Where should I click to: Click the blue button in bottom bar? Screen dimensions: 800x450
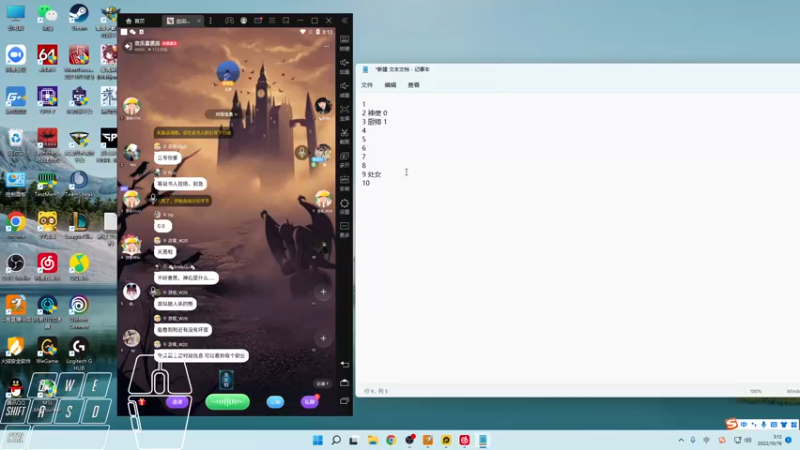tap(275, 402)
